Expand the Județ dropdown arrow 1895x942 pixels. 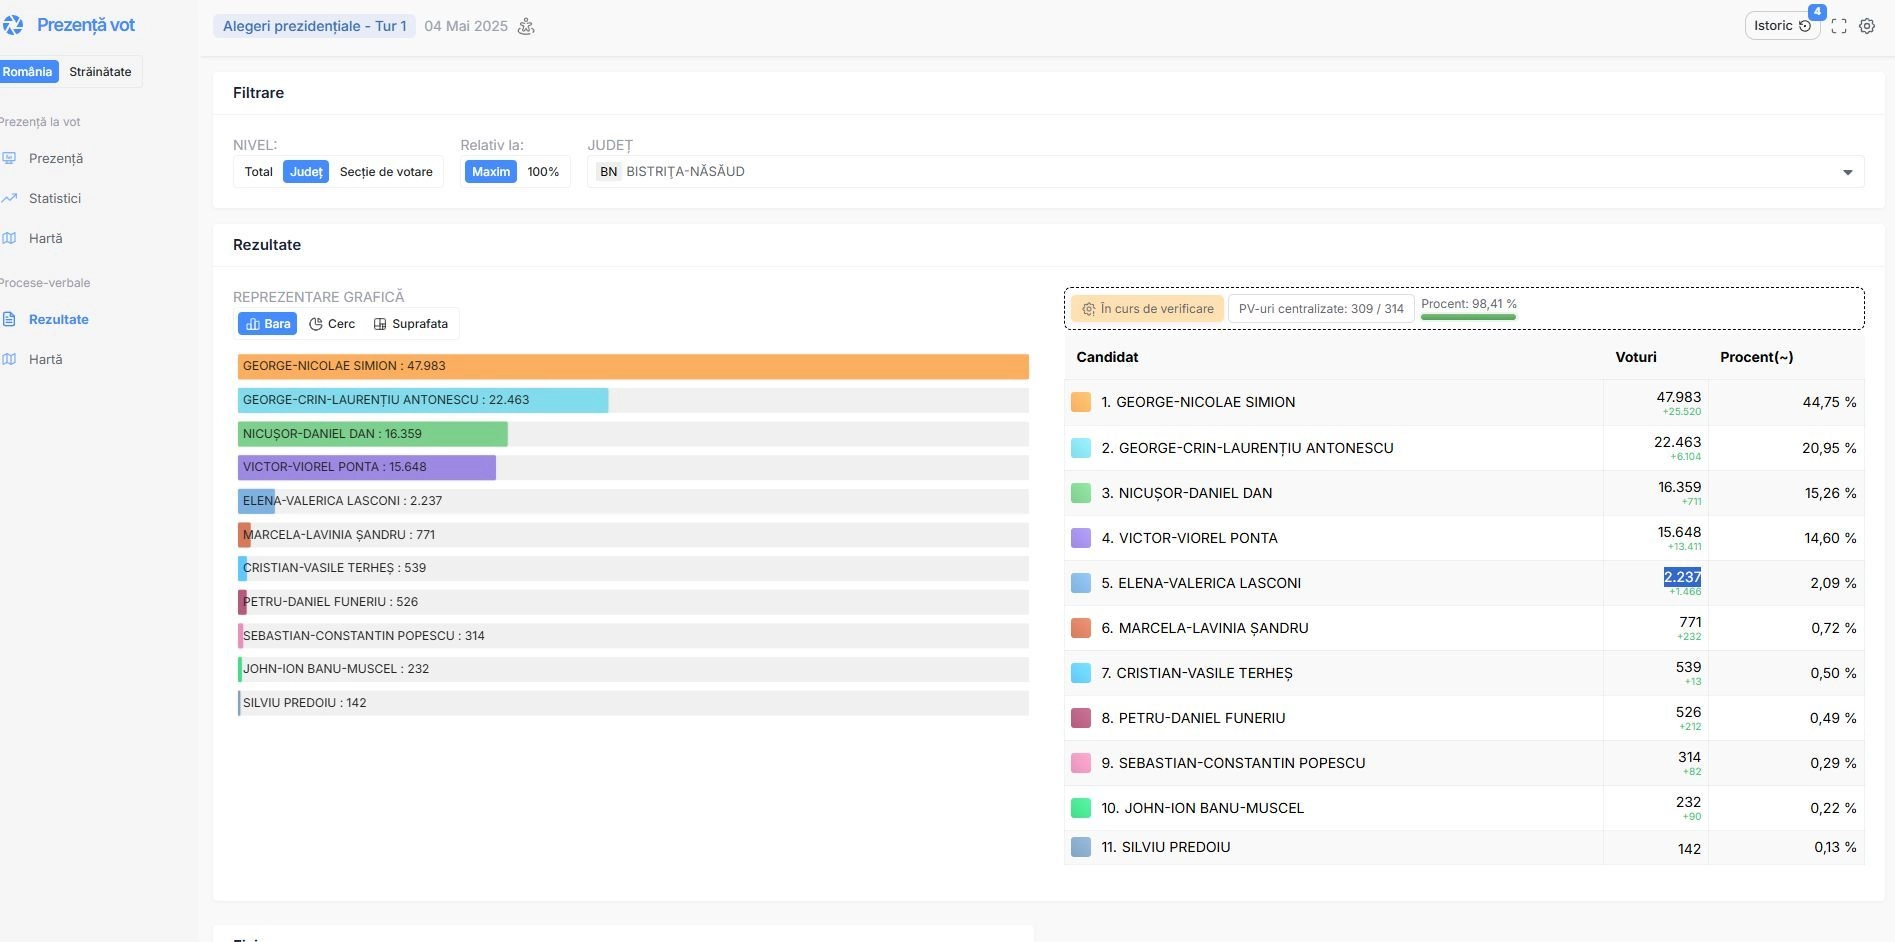click(1847, 172)
